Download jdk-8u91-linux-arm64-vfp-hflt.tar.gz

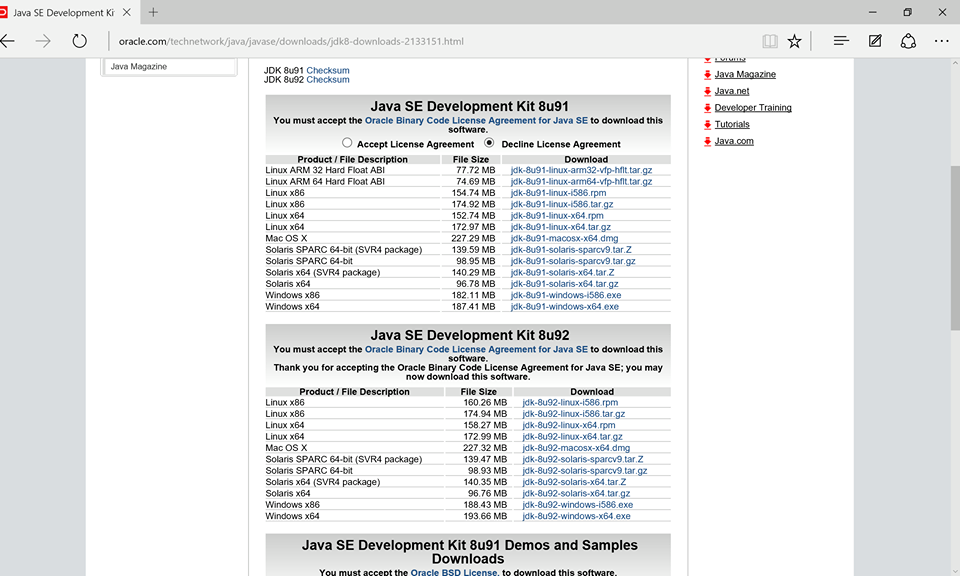tap(581, 182)
